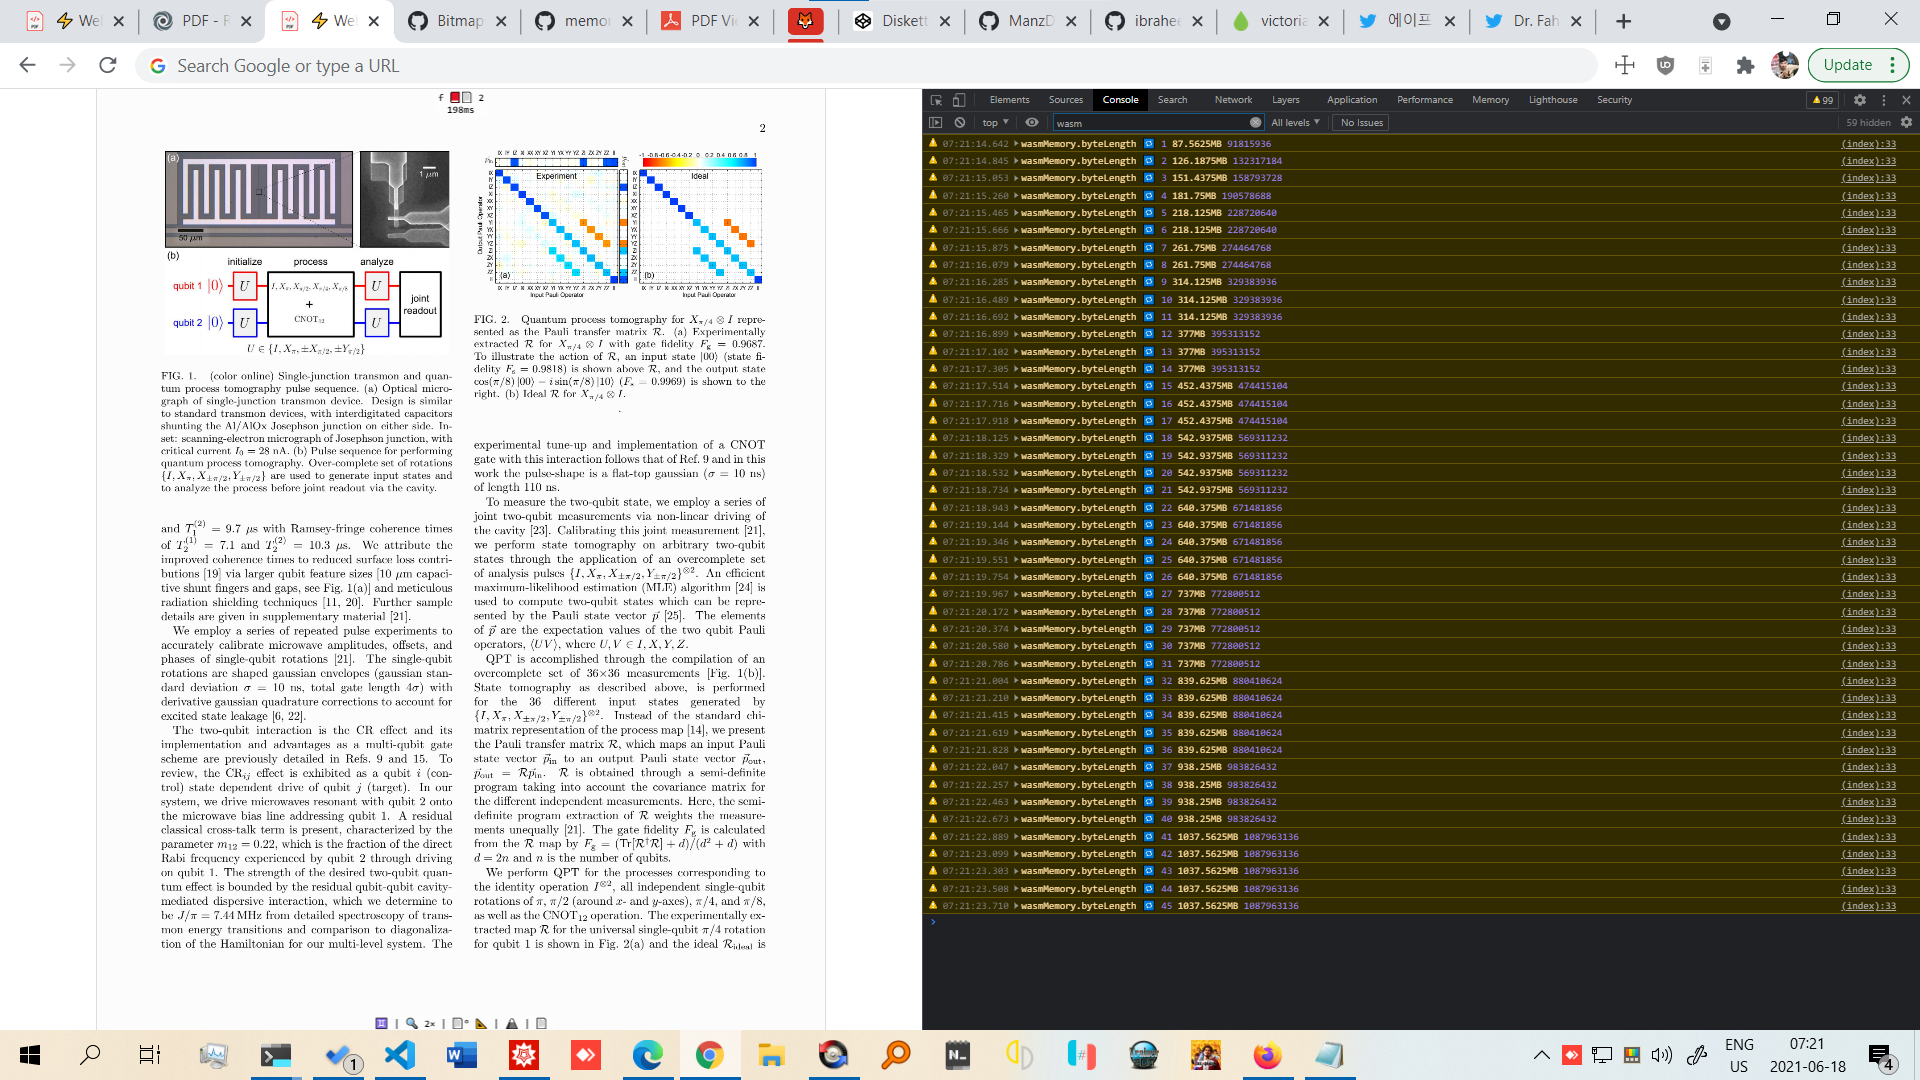1920x1080 pixels.
Task: Click the magnifier zoom icon below PDF
Action: (x=411, y=1023)
